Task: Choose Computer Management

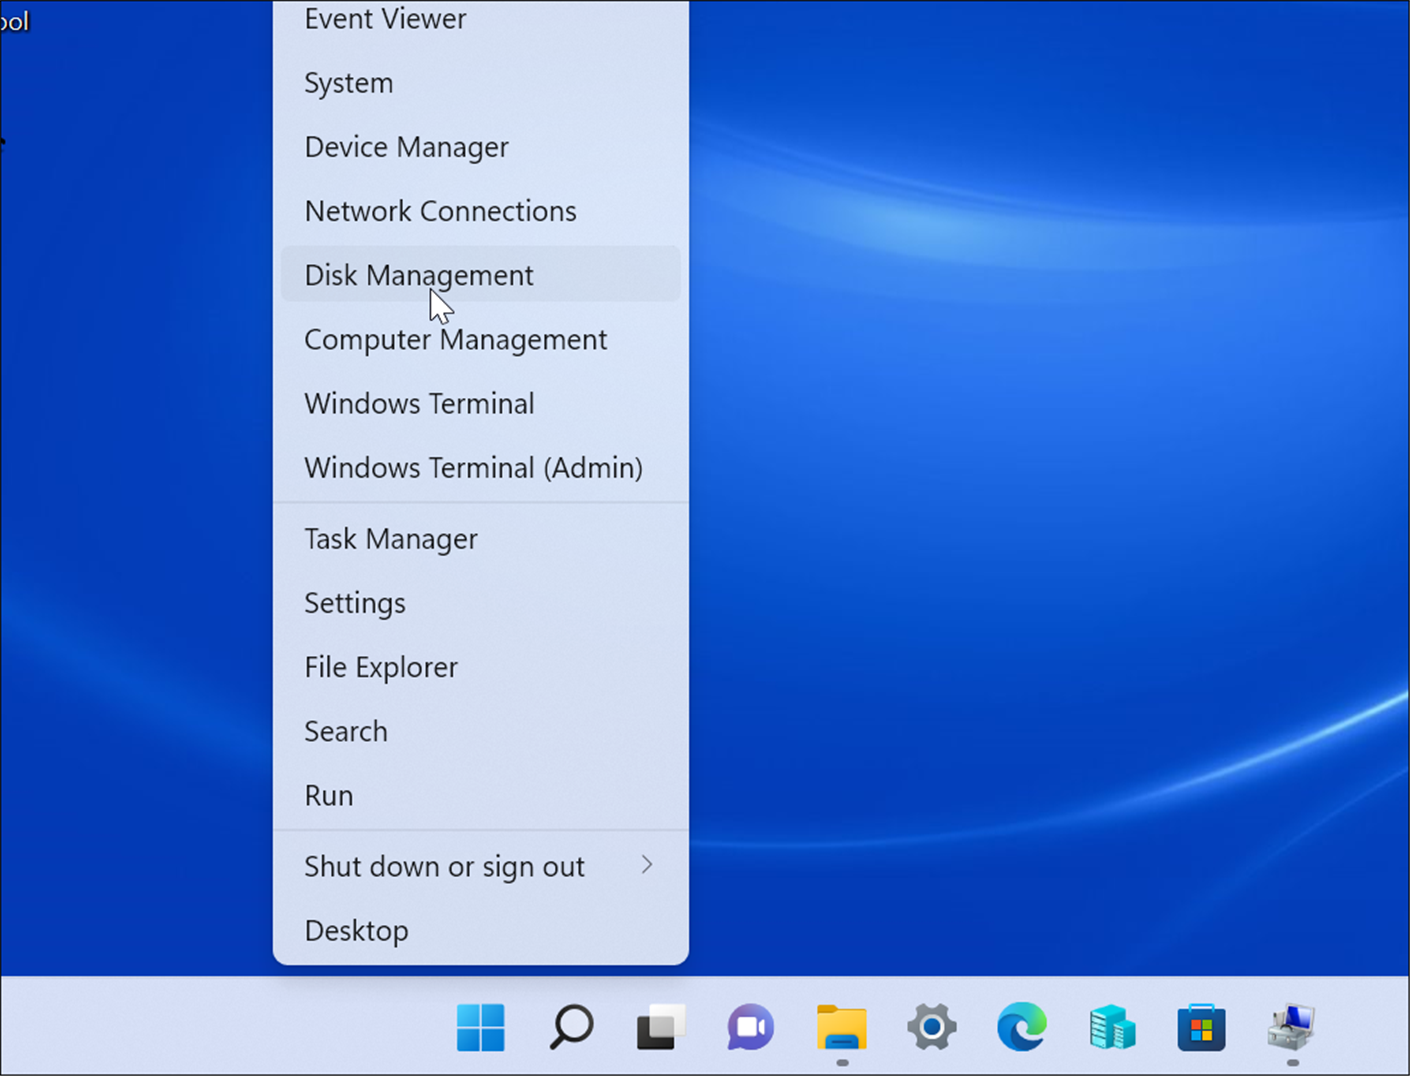Action: tap(455, 339)
